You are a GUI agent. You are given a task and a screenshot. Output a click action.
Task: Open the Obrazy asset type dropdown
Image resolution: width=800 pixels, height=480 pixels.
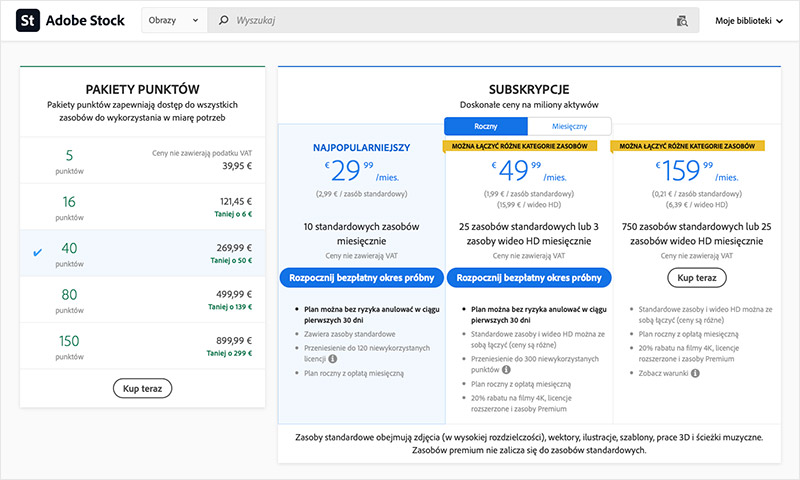pyautogui.click(x=174, y=20)
